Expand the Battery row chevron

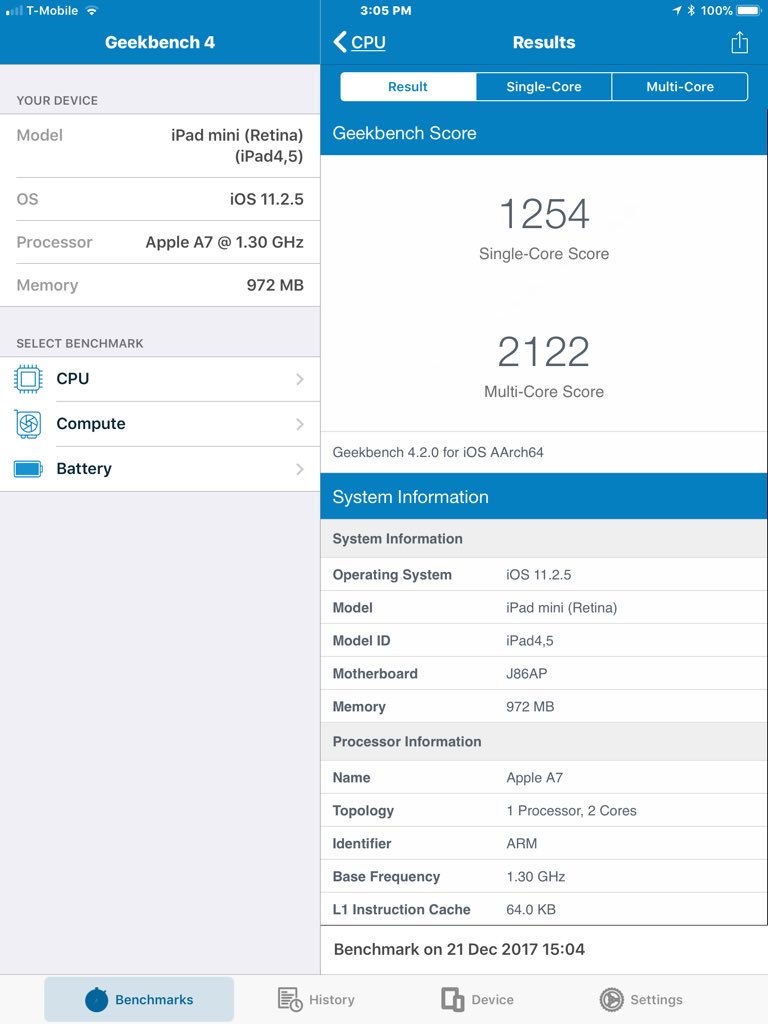300,470
